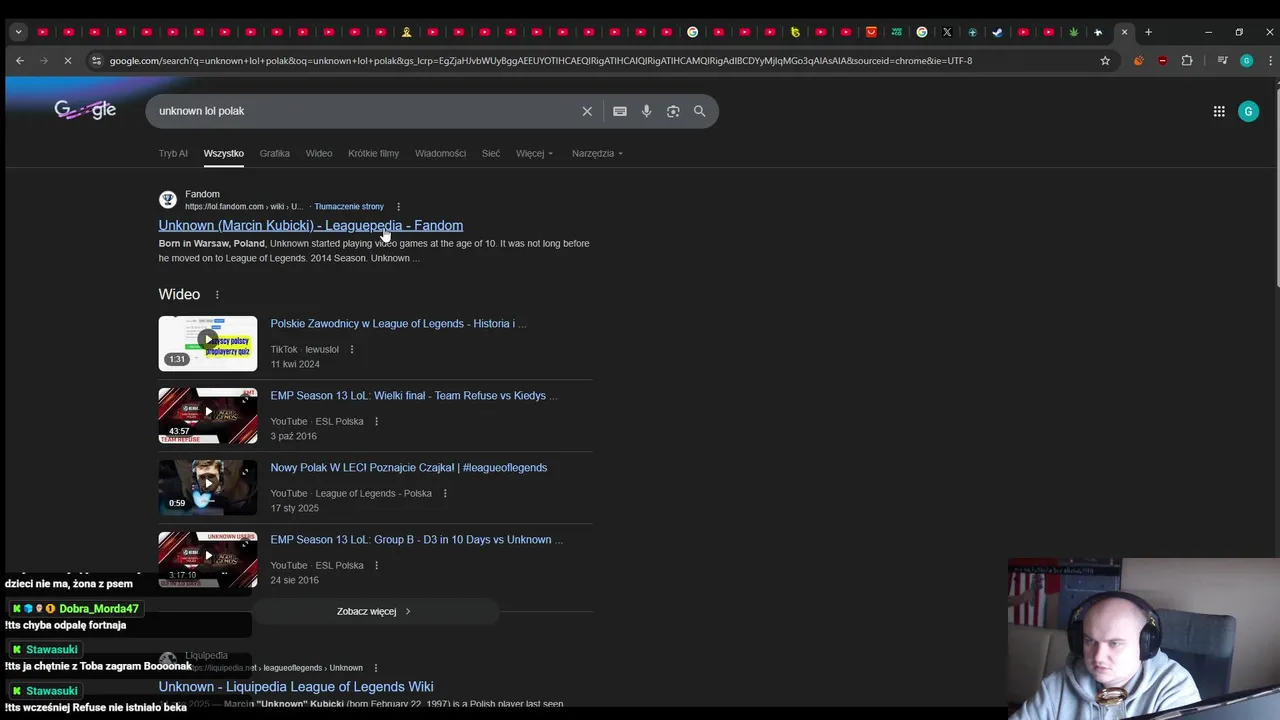This screenshot has height=720, width=1280.
Task: Expand the Narzędzia dropdown
Action: click(x=597, y=153)
